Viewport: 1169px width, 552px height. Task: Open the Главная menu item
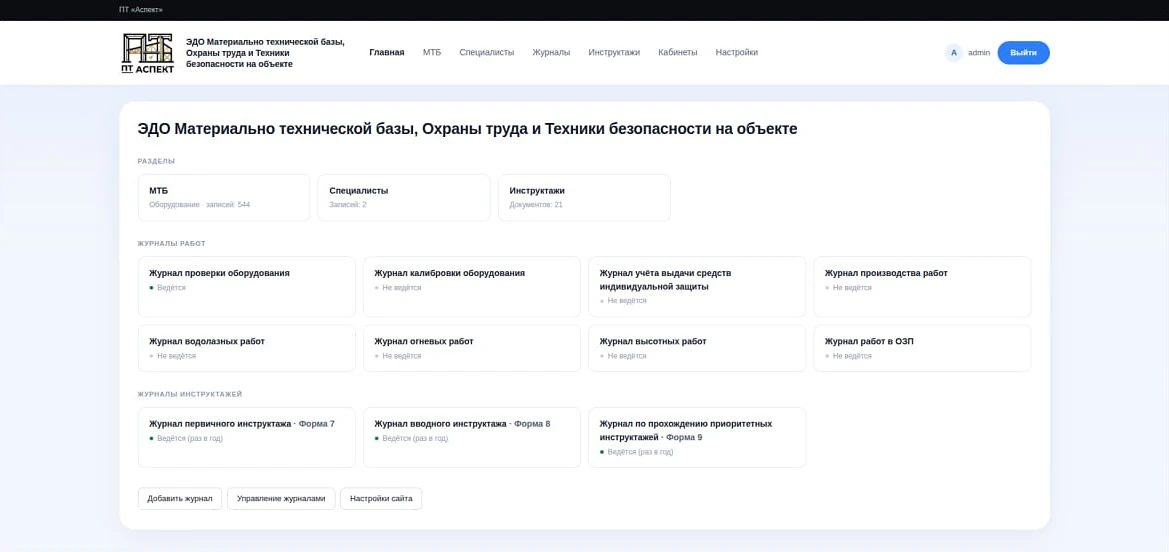[x=387, y=52]
